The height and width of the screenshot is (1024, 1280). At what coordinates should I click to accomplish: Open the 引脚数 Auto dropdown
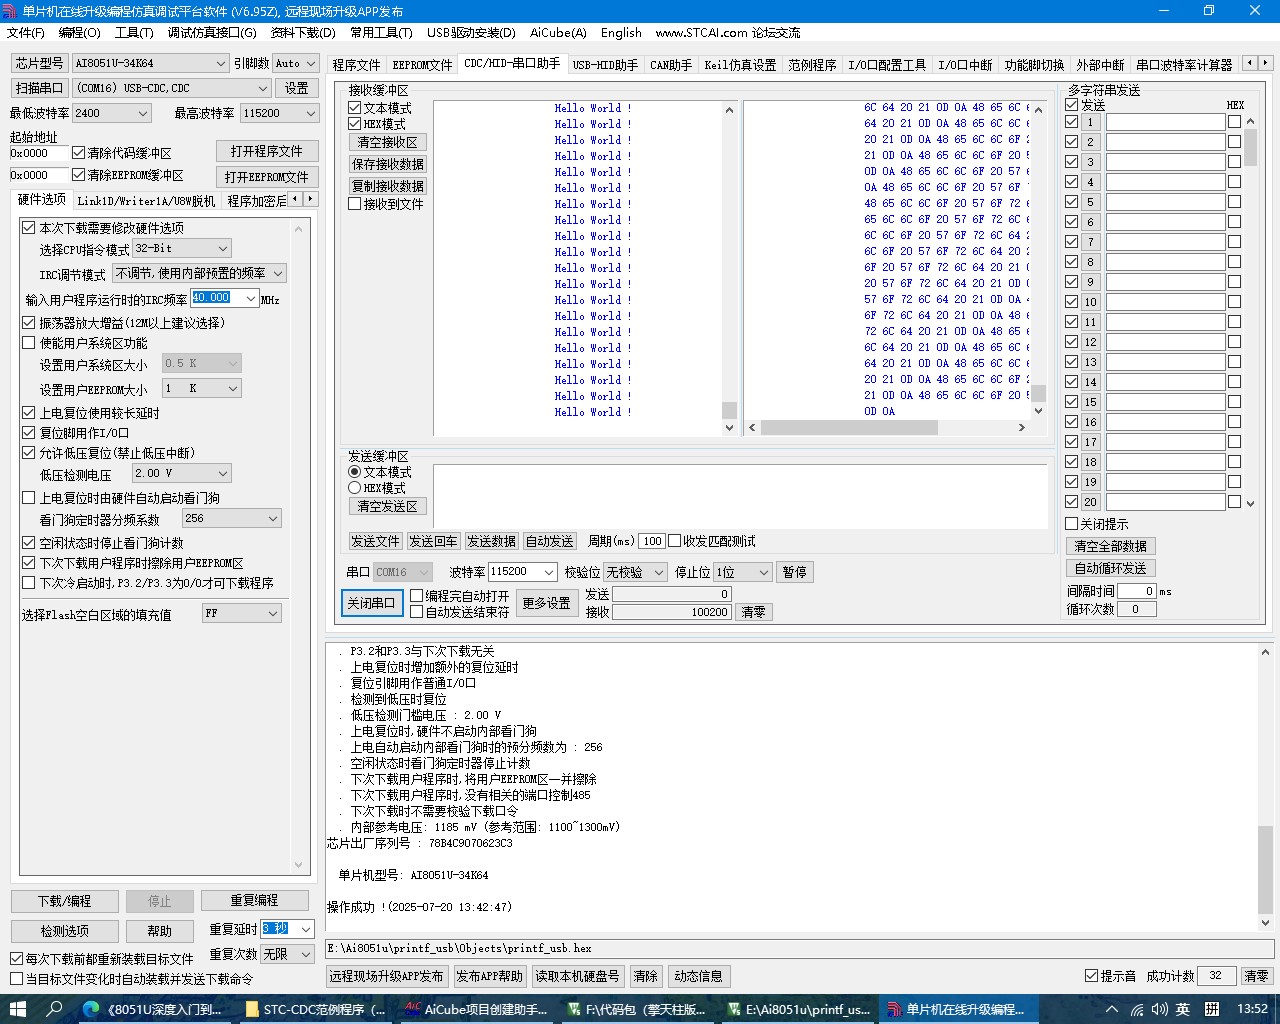pyautogui.click(x=296, y=63)
